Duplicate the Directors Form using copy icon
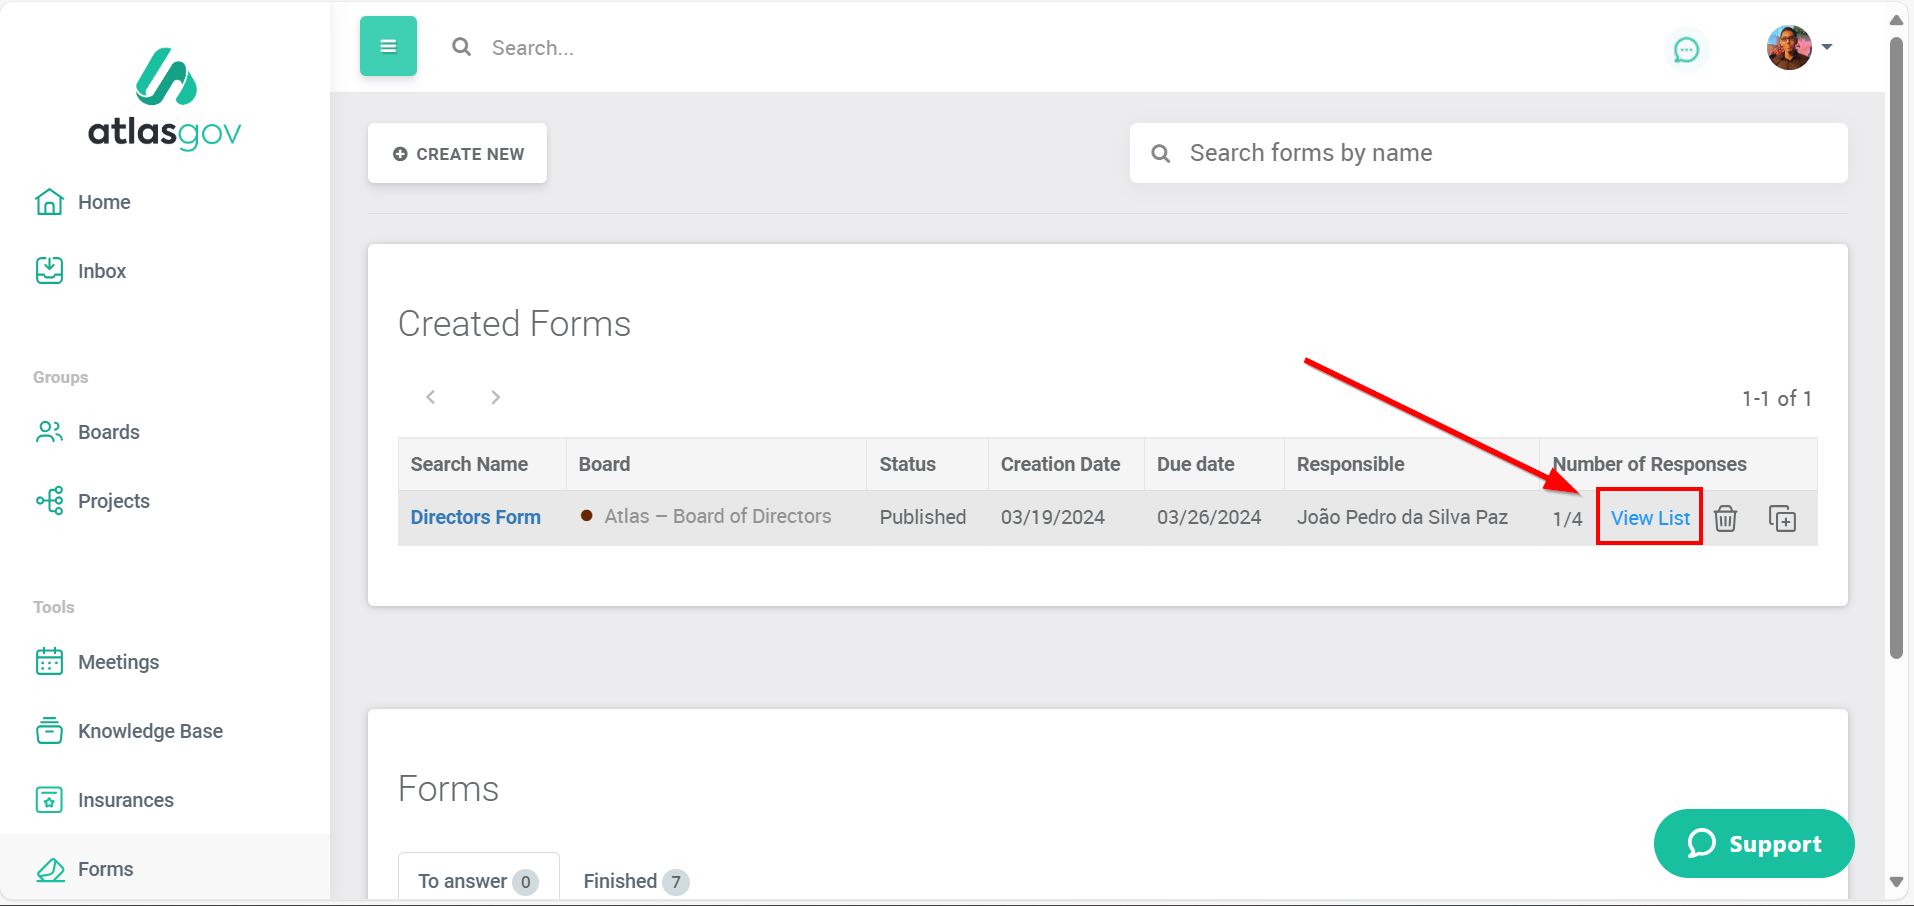Screen dimensions: 1914x906 (1782, 518)
